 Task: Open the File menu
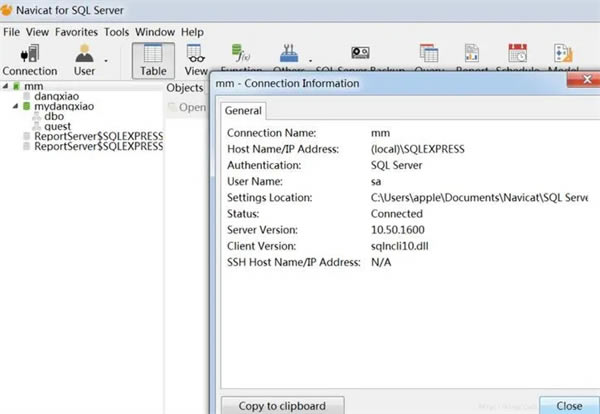tap(11, 32)
